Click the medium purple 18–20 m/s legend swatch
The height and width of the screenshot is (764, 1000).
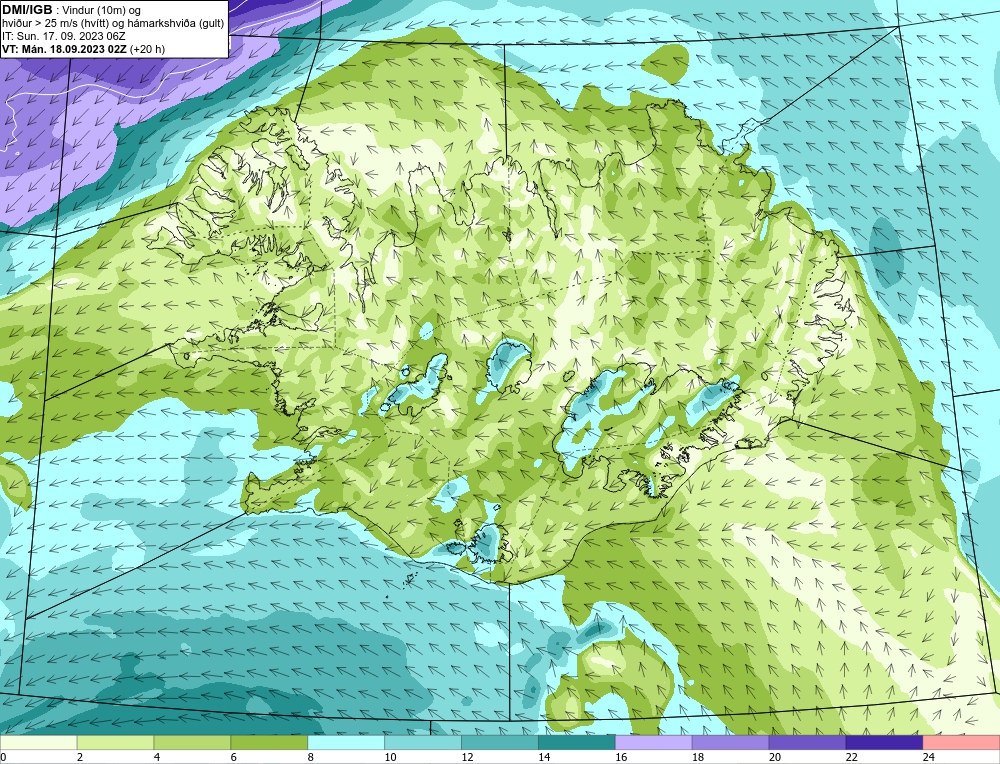730,743
